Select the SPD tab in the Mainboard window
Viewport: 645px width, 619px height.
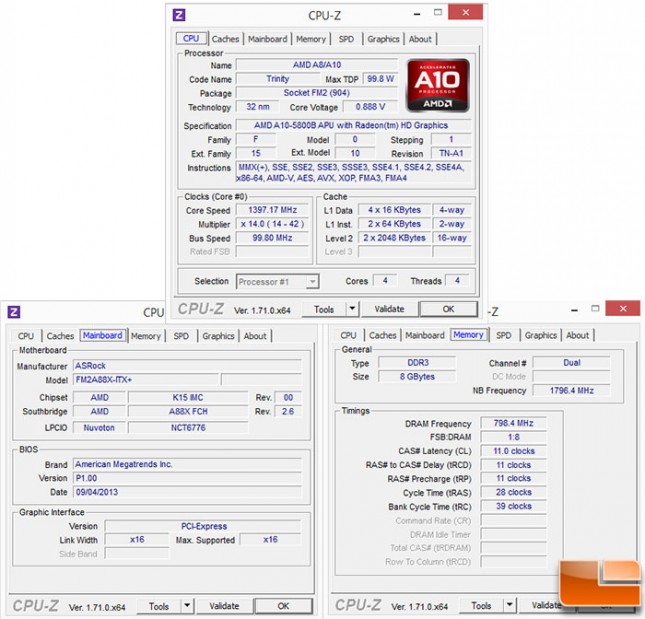coord(181,336)
